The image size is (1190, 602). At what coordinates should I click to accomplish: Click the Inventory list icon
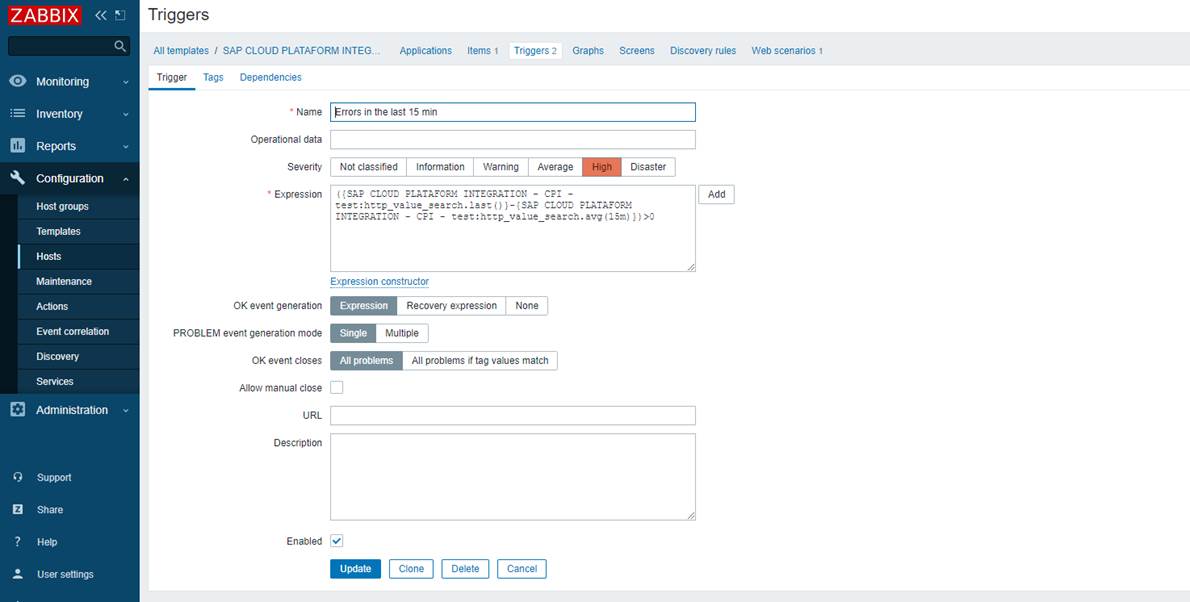17,114
